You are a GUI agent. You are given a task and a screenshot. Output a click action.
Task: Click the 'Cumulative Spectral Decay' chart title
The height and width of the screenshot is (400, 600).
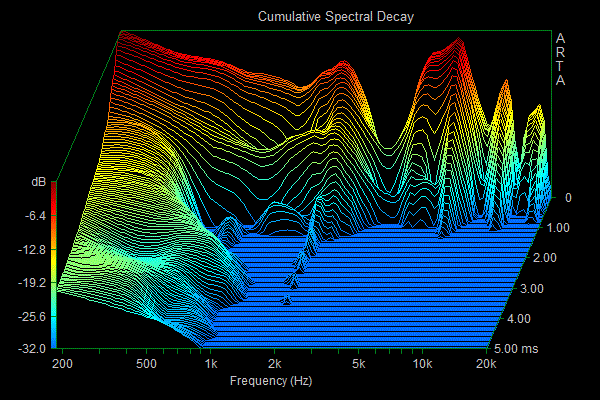336,17
